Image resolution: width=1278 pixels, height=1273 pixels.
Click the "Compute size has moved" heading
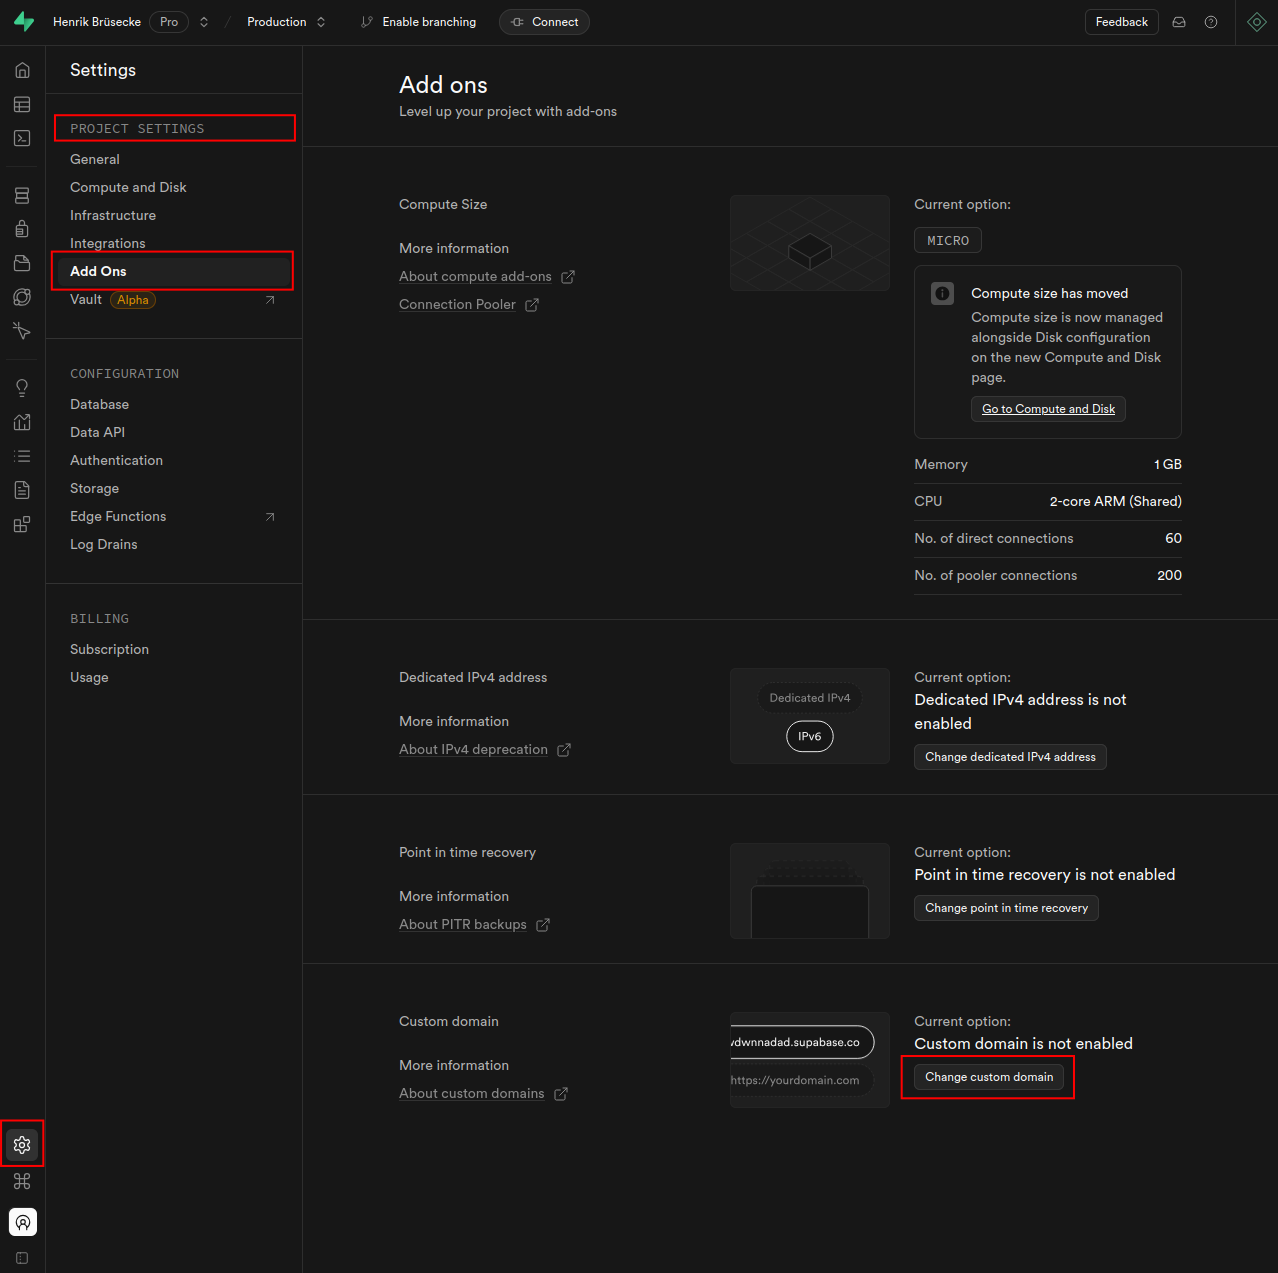coord(1050,293)
